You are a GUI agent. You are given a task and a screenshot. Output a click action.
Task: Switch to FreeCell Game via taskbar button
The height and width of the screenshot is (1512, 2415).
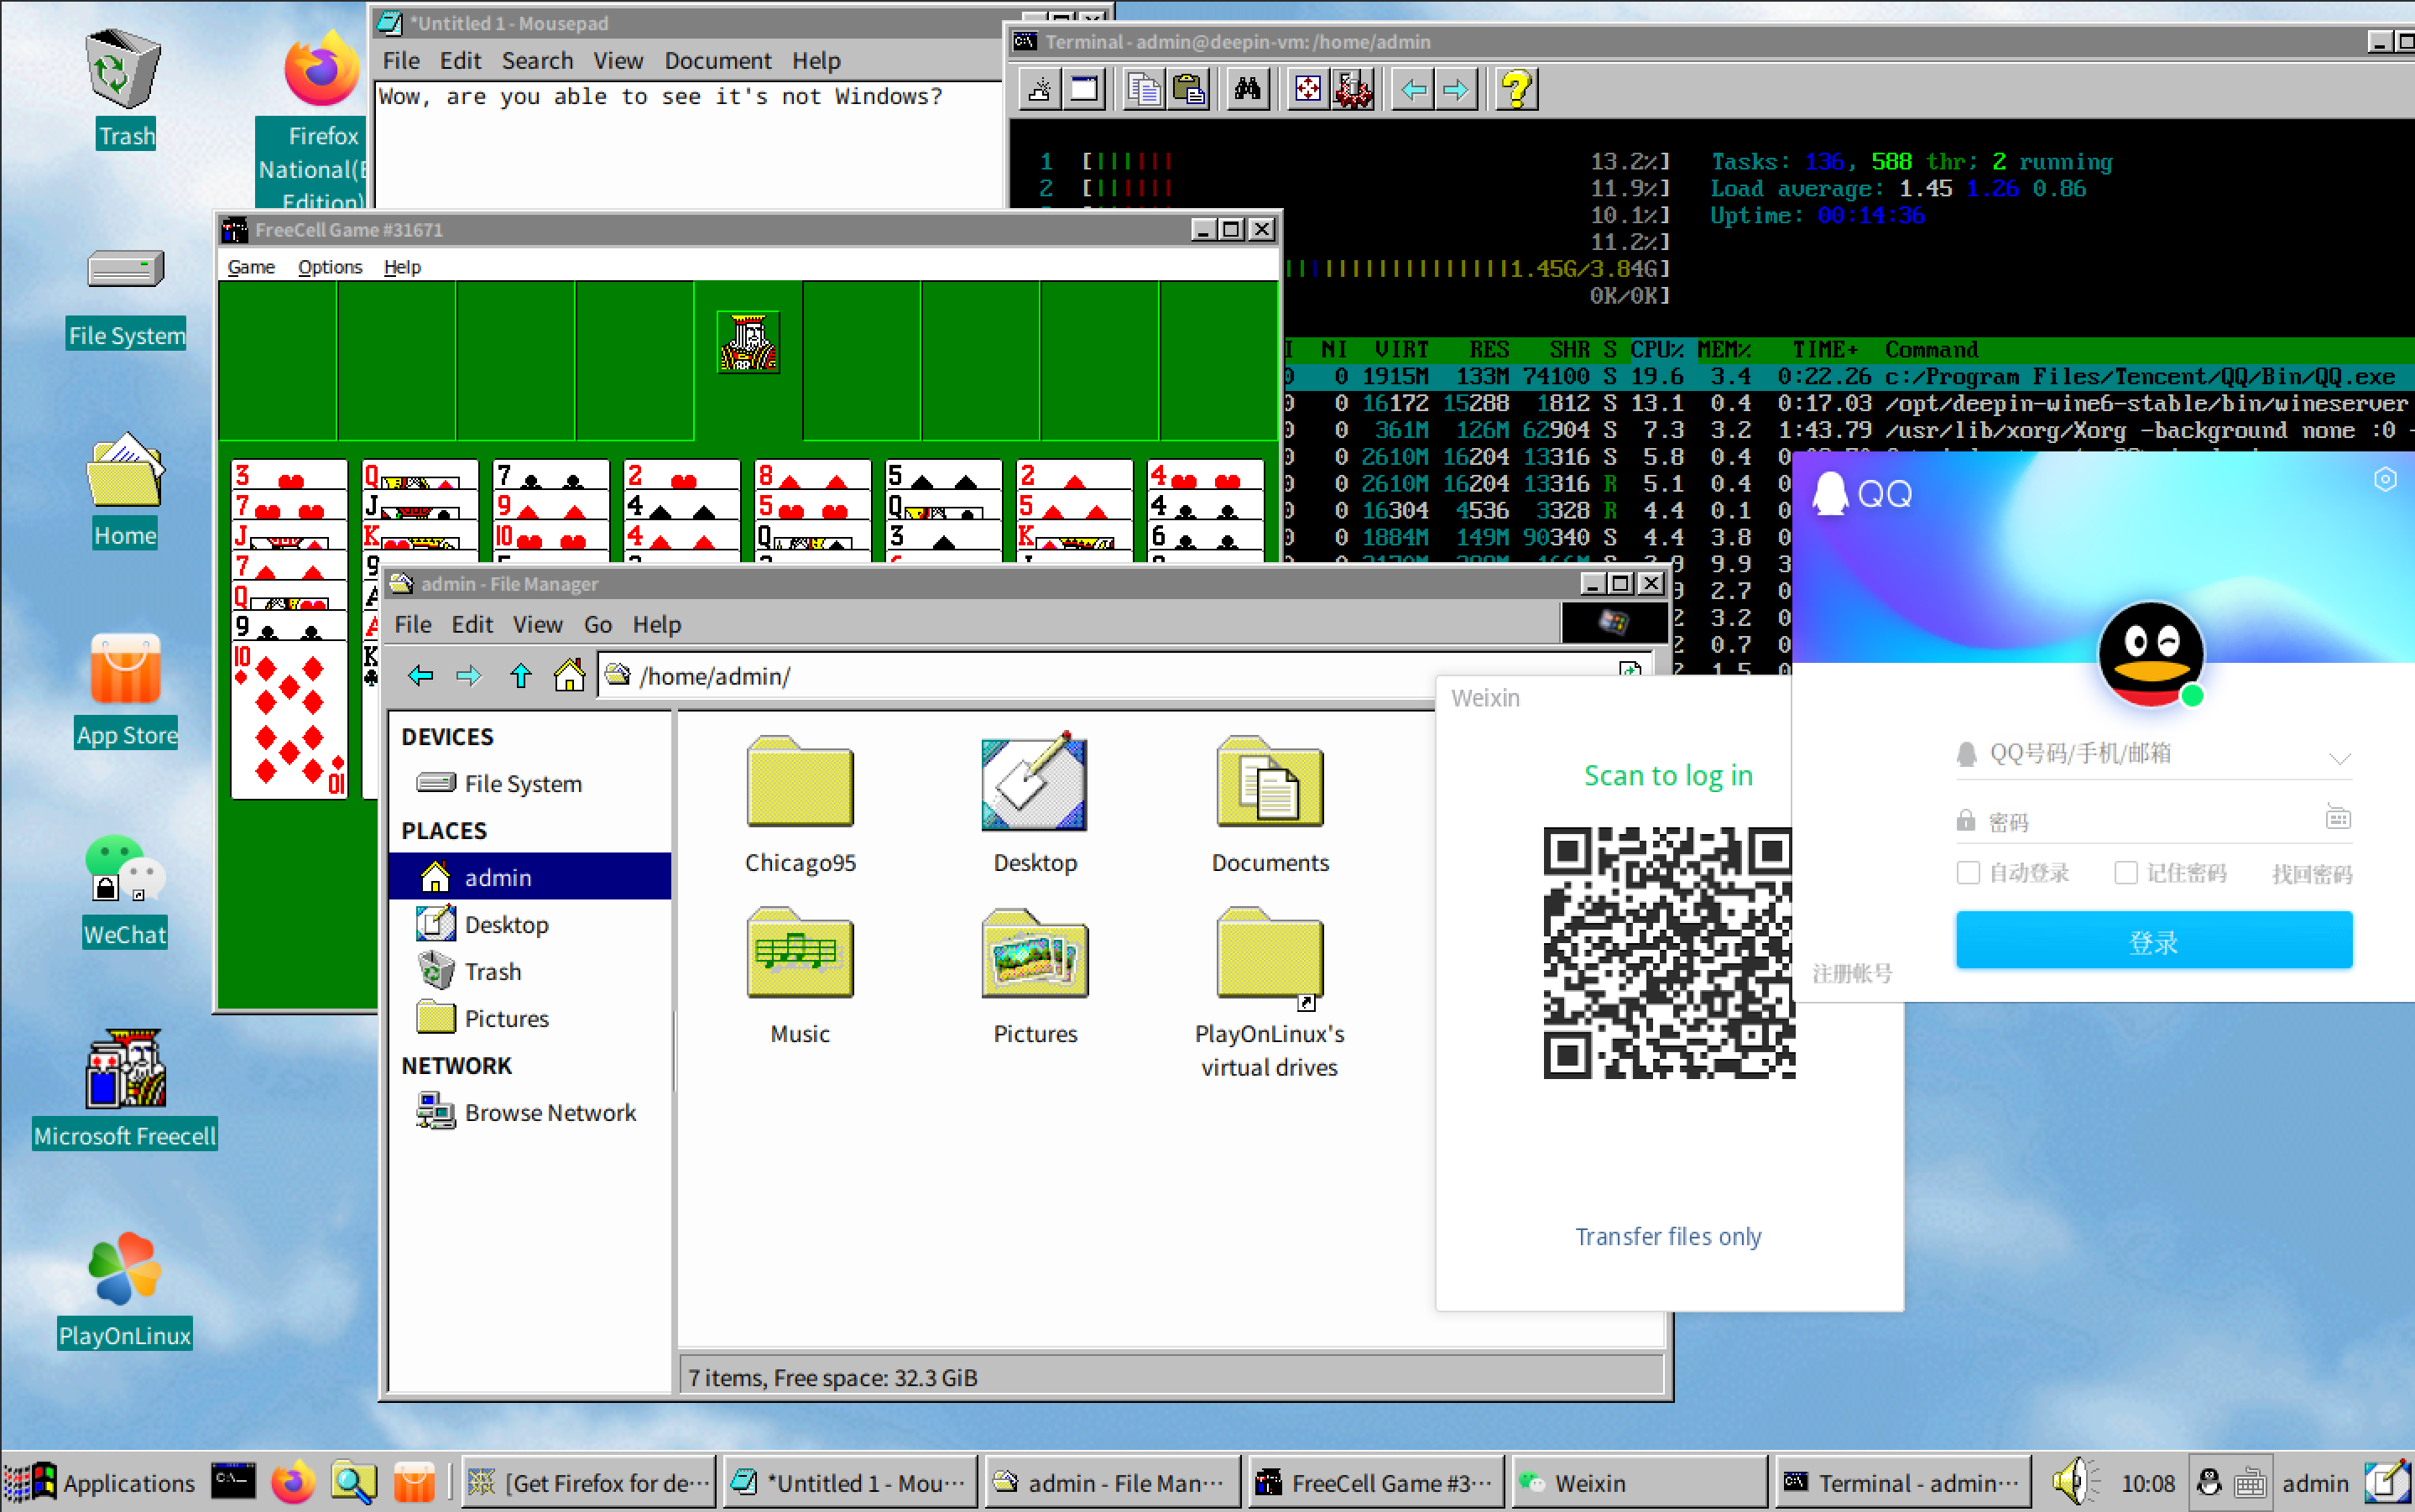[x=1378, y=1482]
